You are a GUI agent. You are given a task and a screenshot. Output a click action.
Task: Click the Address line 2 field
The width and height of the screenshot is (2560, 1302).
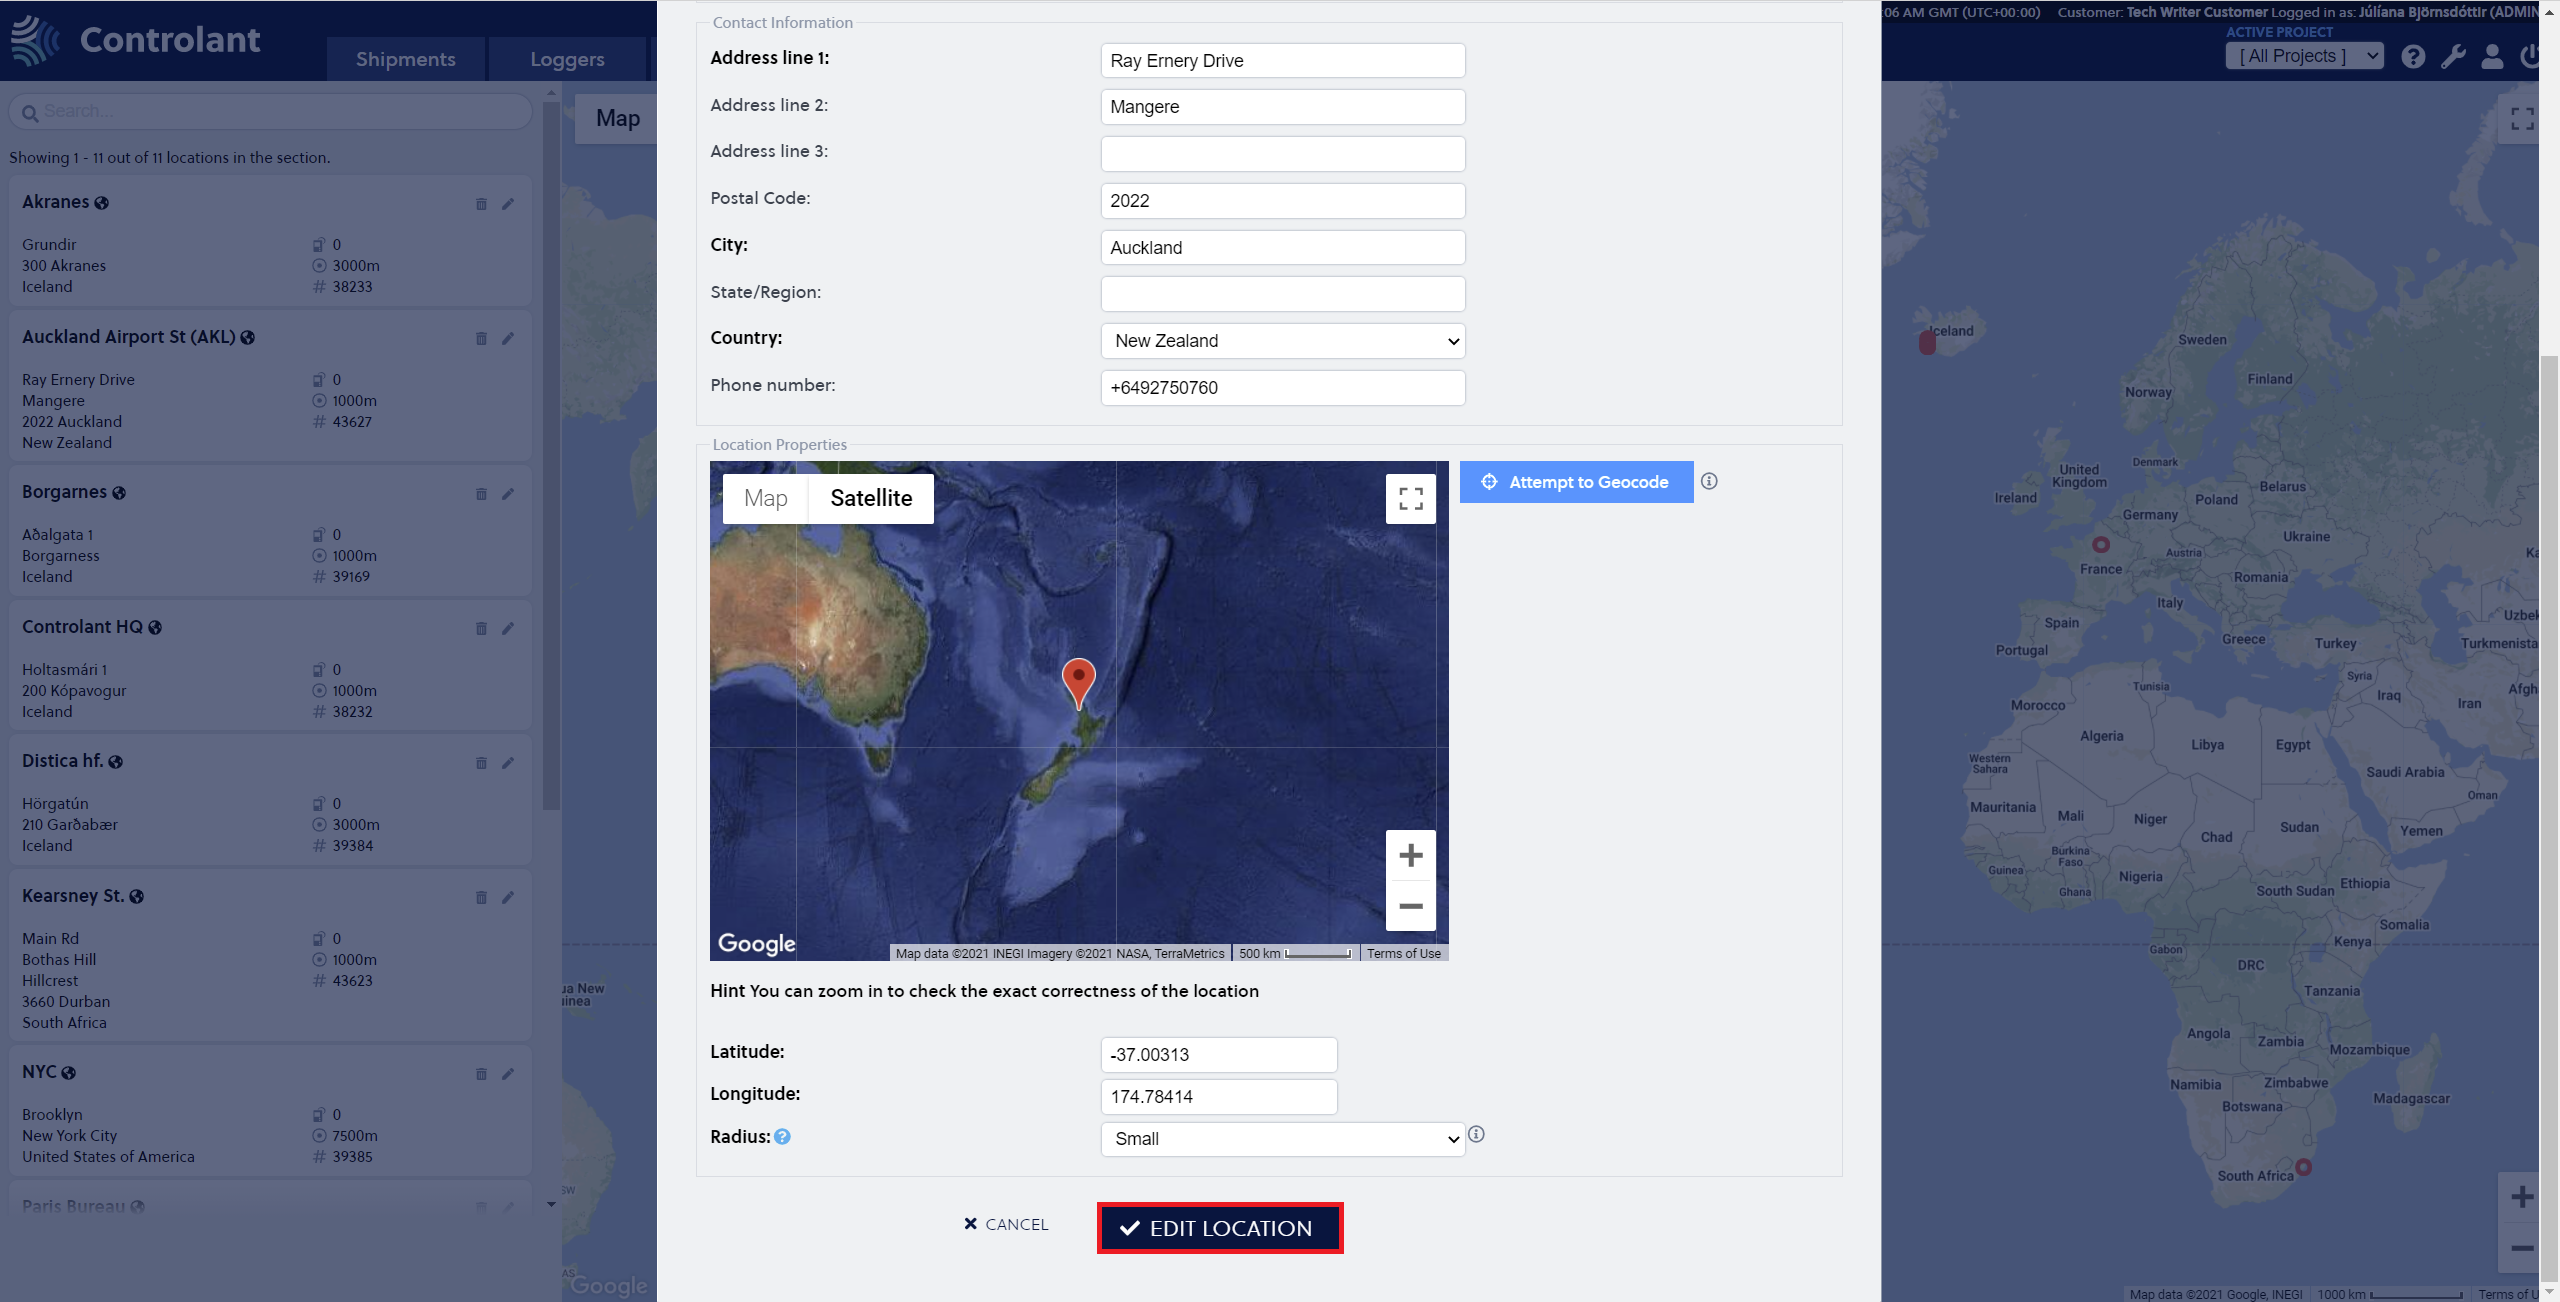[1283, 107]
